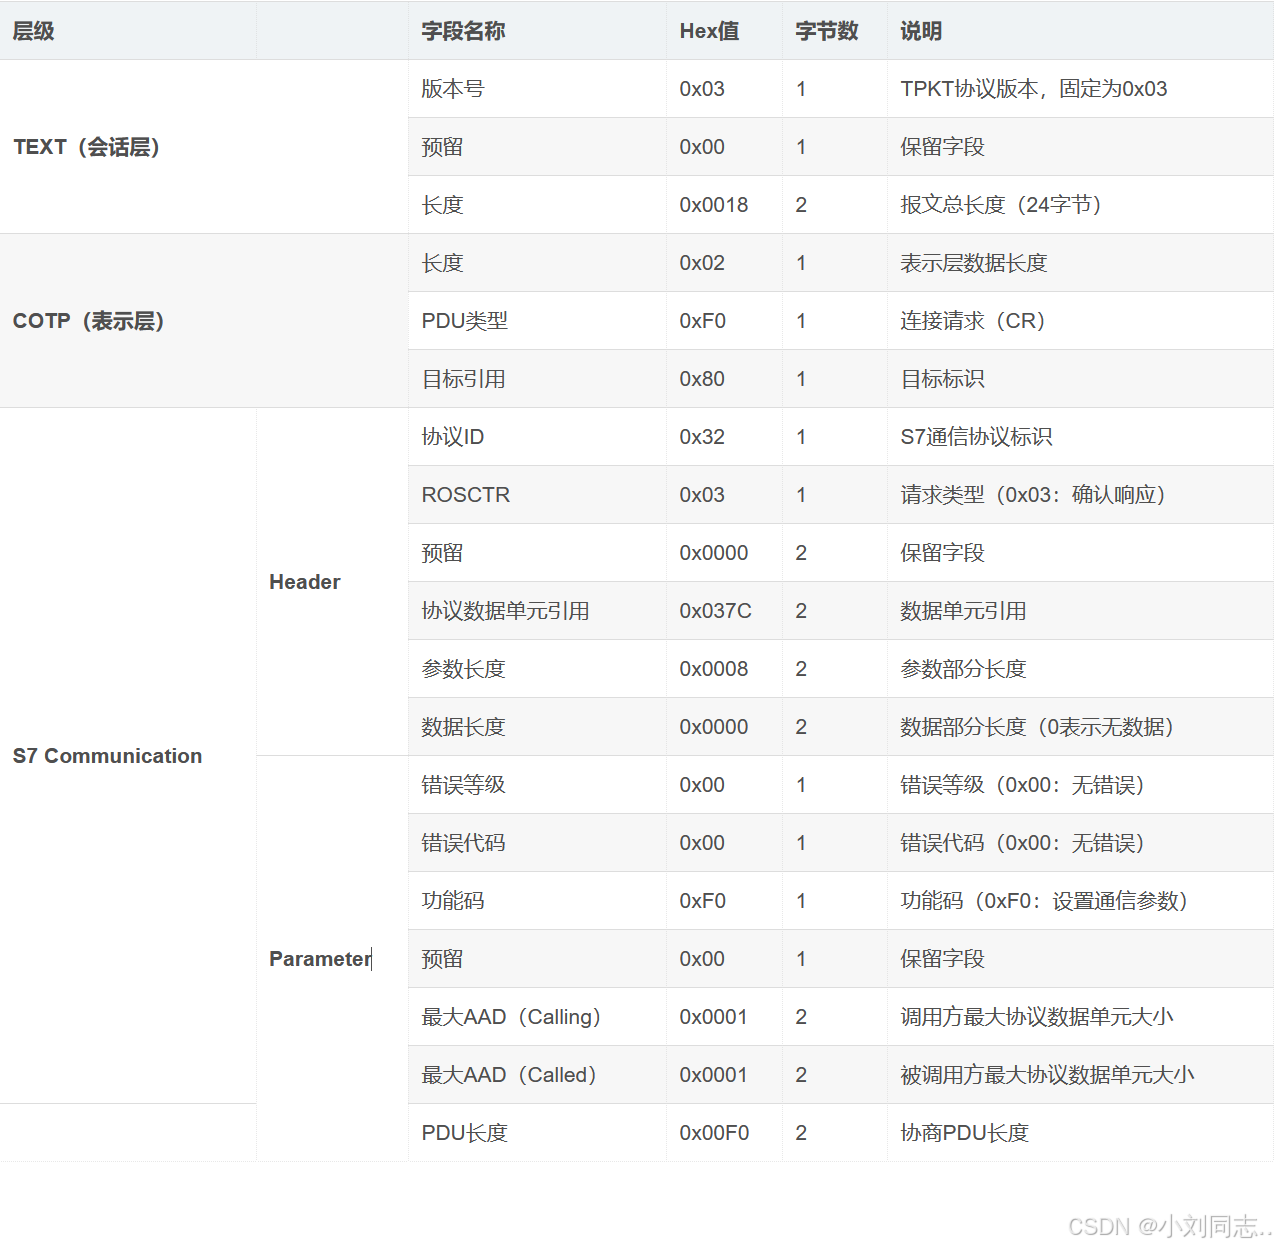This screenshot has height=1248, width=1277.
Task: Click hex 0x0001 in the 最大AAD(Calling) row
Action: click(x=714, y=1017)
